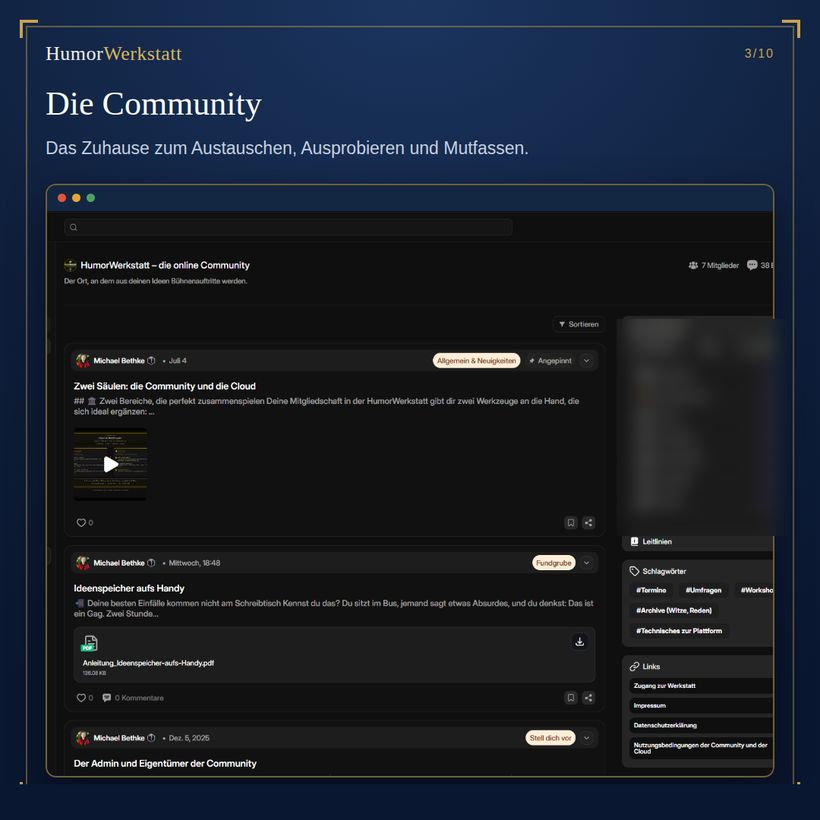Share the Ideenspeicher aufs Handy post
820x820 pixels.
[589, 698]
